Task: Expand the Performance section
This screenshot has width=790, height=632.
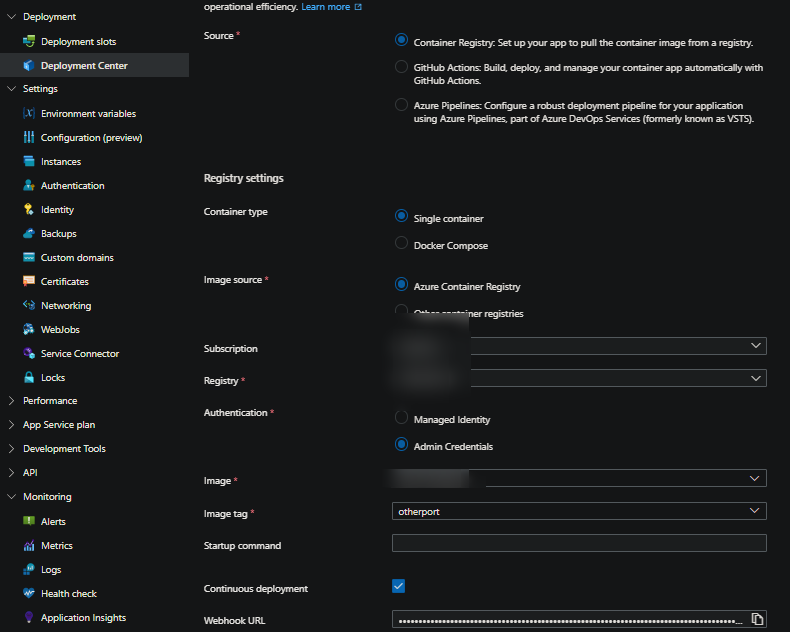Action: 12,401
